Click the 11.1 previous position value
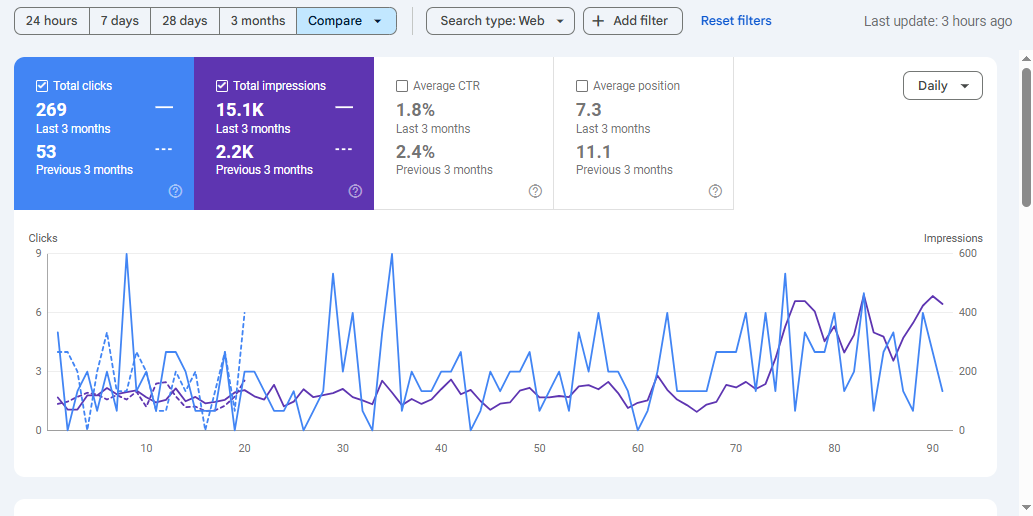Viewport: 1033px width, 516px height. [594, 152]
